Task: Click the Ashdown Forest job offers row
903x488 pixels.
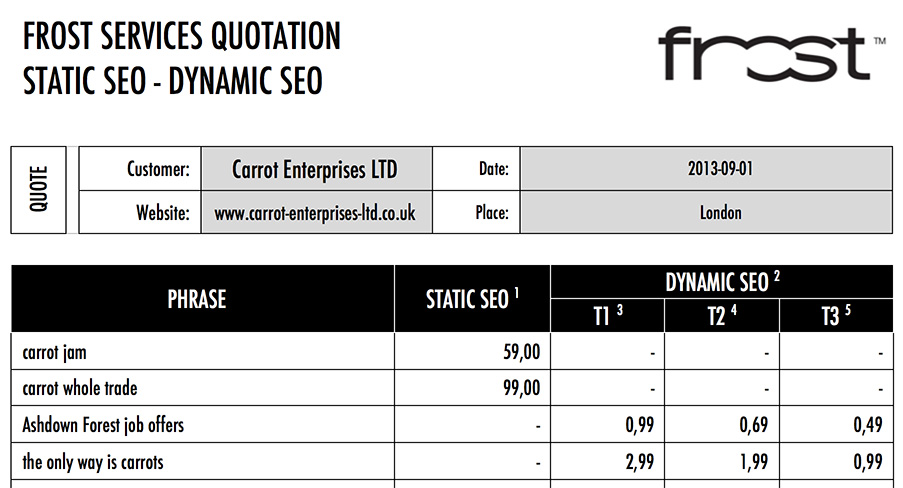Action: 452,425
